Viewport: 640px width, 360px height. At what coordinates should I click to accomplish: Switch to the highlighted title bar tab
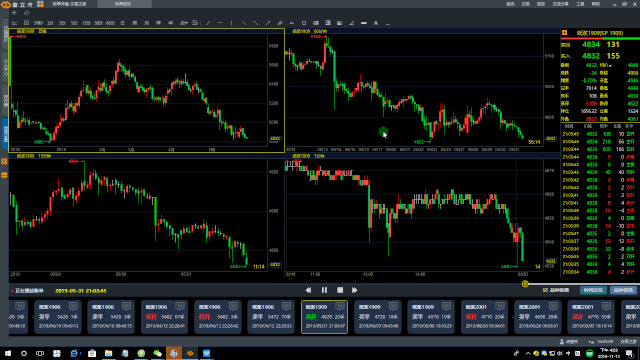(x=123, y=4)
